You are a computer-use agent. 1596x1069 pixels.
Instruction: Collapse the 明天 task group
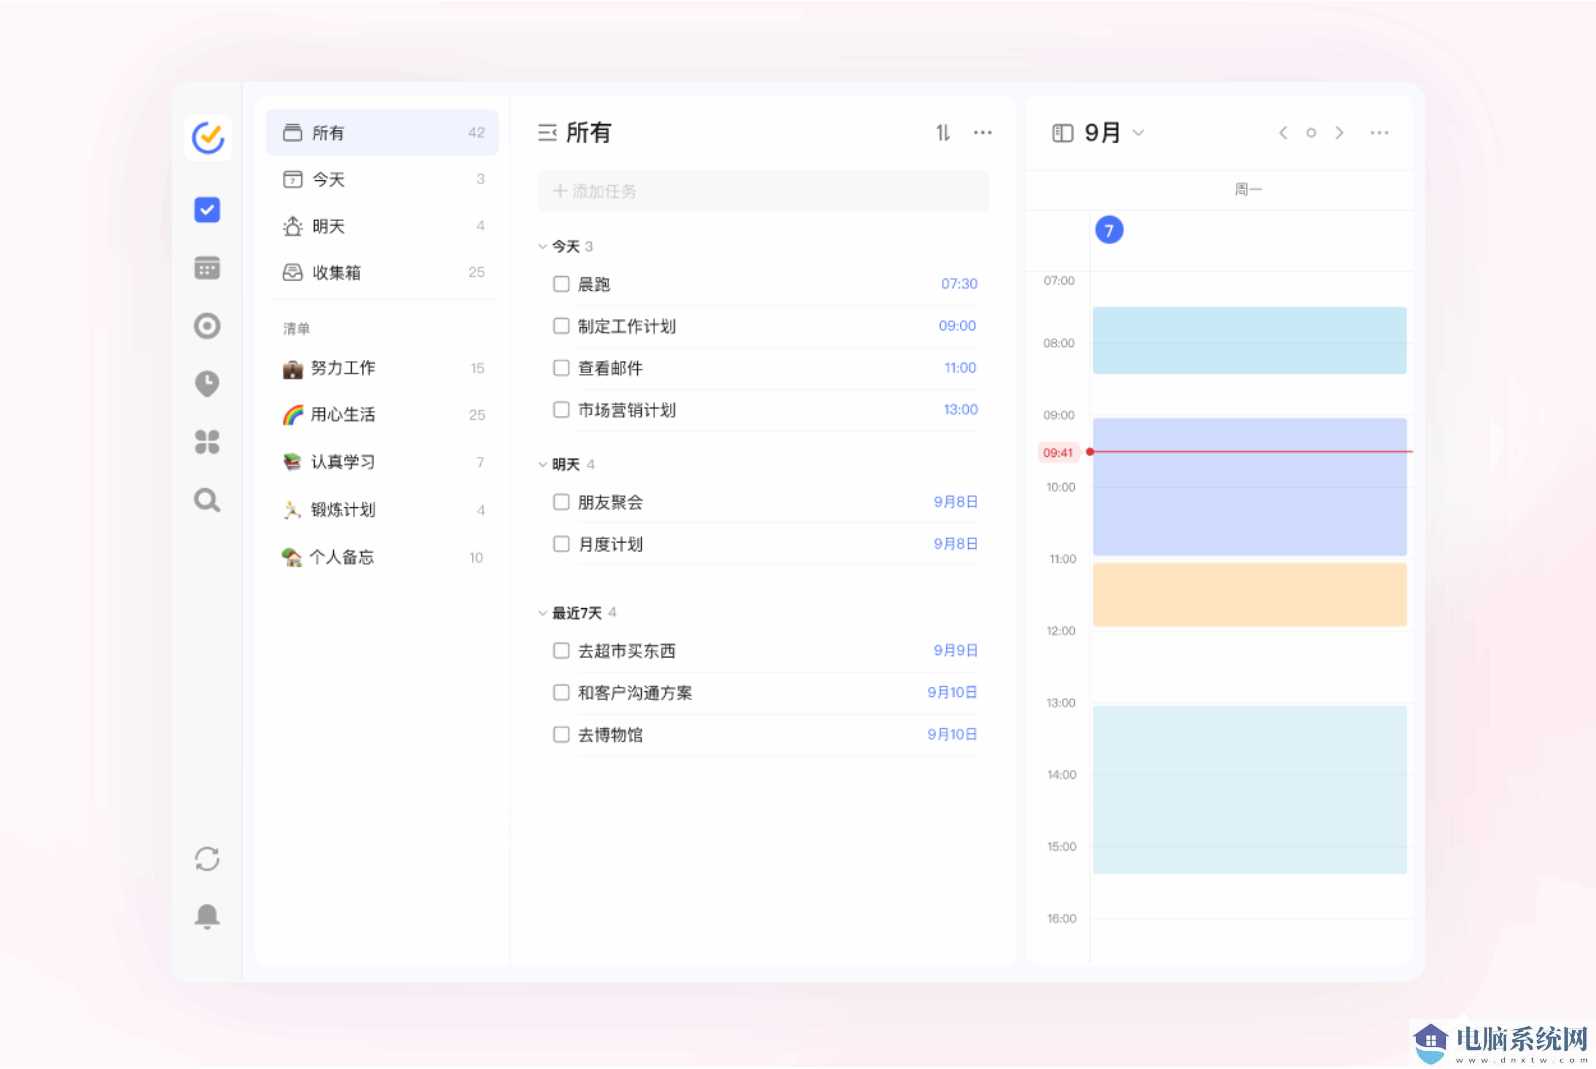click(543, 465)
